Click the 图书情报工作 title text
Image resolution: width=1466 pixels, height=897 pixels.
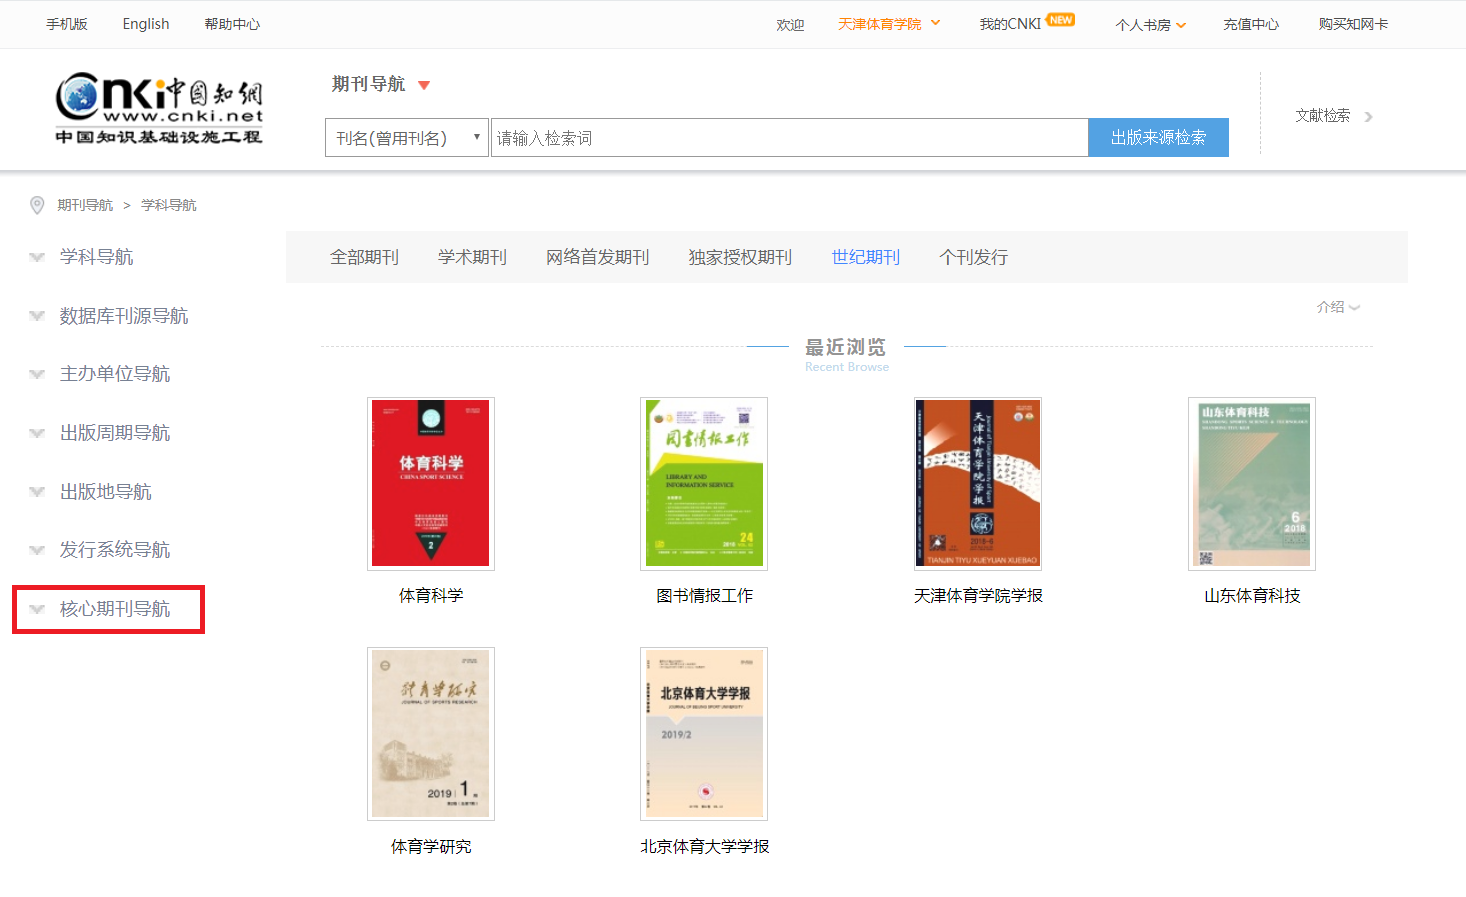(x=705, y=596)
